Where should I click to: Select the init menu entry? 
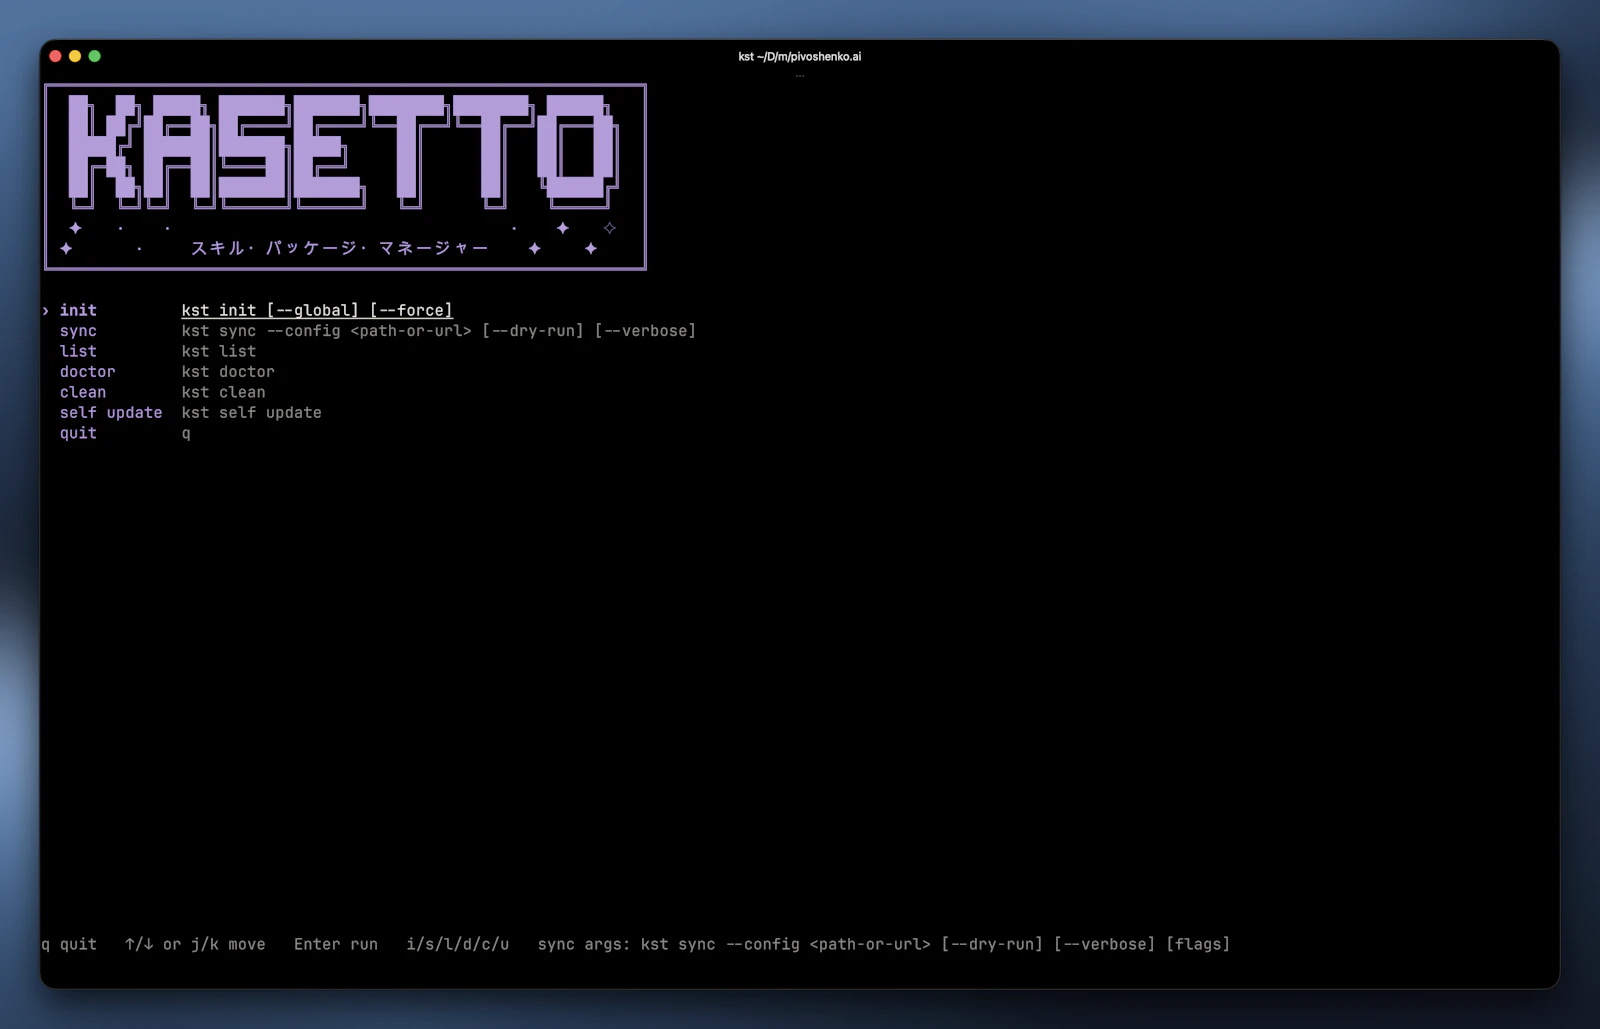(78, 311)
